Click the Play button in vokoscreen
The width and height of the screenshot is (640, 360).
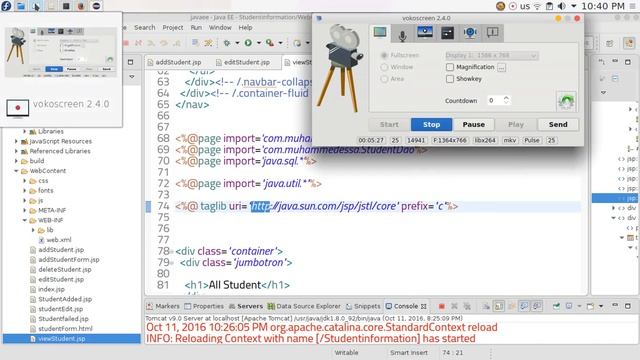point(516,124)
